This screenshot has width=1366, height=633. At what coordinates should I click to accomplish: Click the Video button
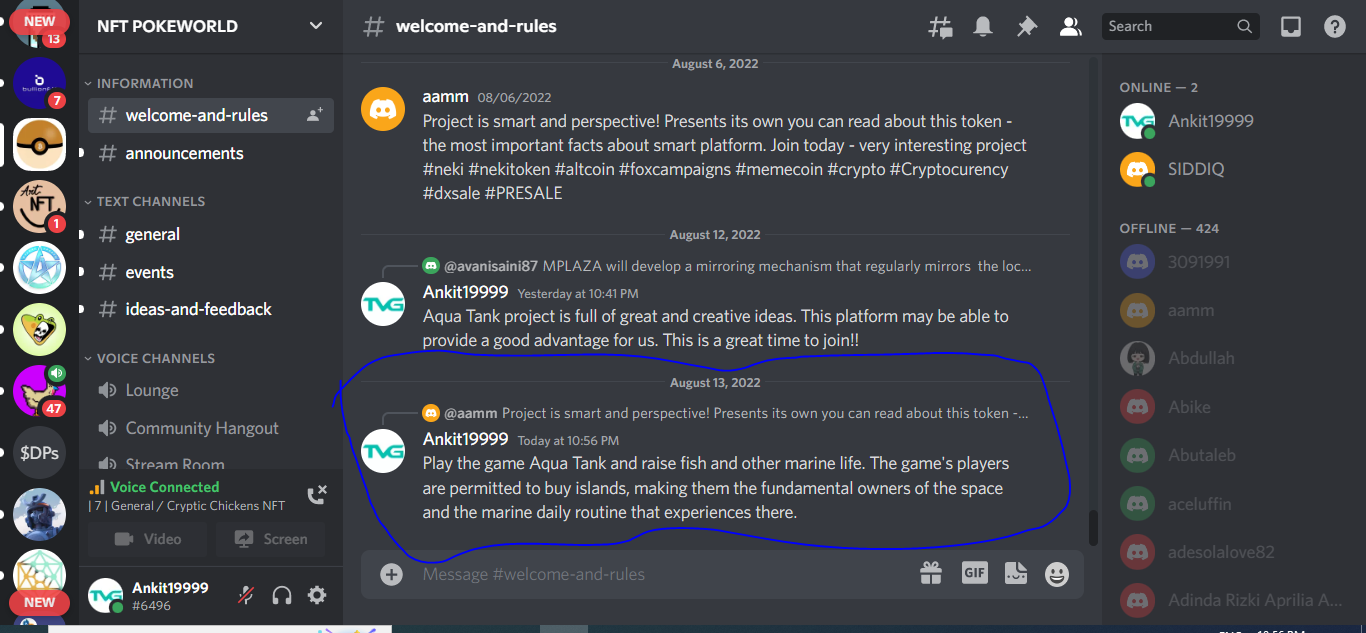(147, 539)
